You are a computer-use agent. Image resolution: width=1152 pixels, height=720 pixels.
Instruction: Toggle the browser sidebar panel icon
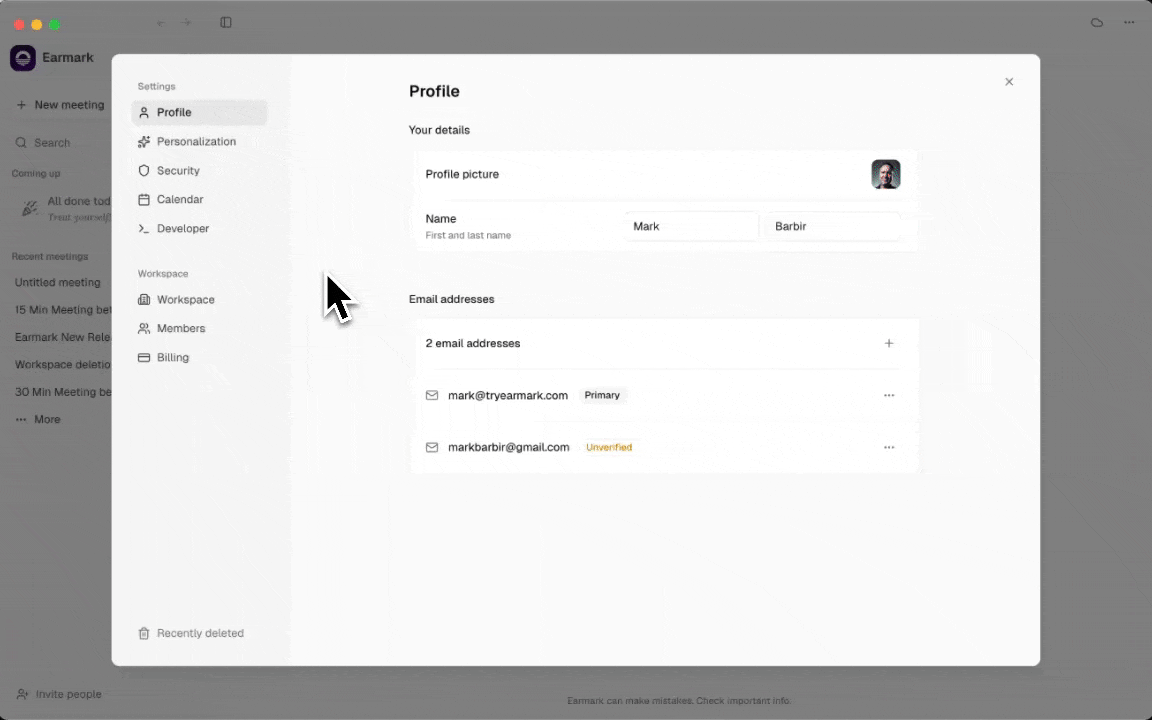pyautogui.click(x=226, y=22)
